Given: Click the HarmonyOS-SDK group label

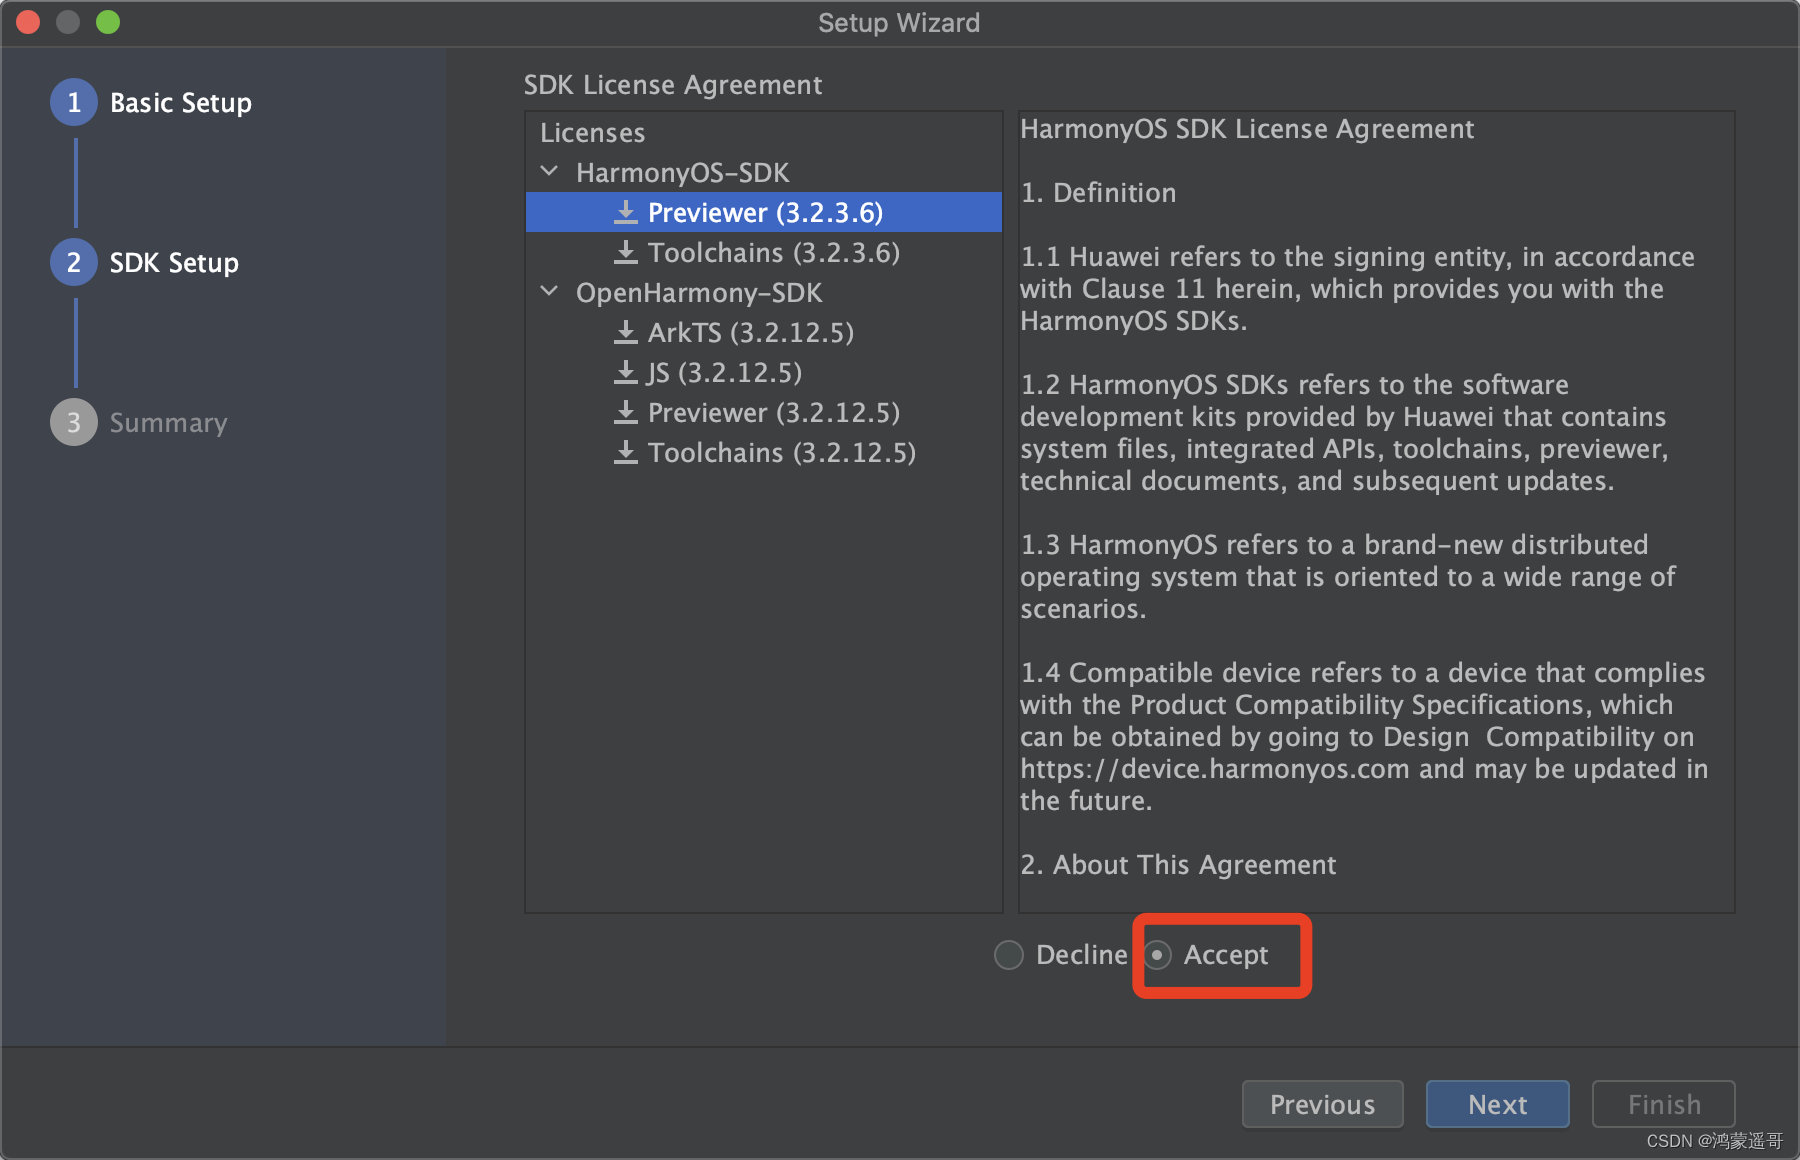Looking at the screenshot, I should (x=682, y=173).
